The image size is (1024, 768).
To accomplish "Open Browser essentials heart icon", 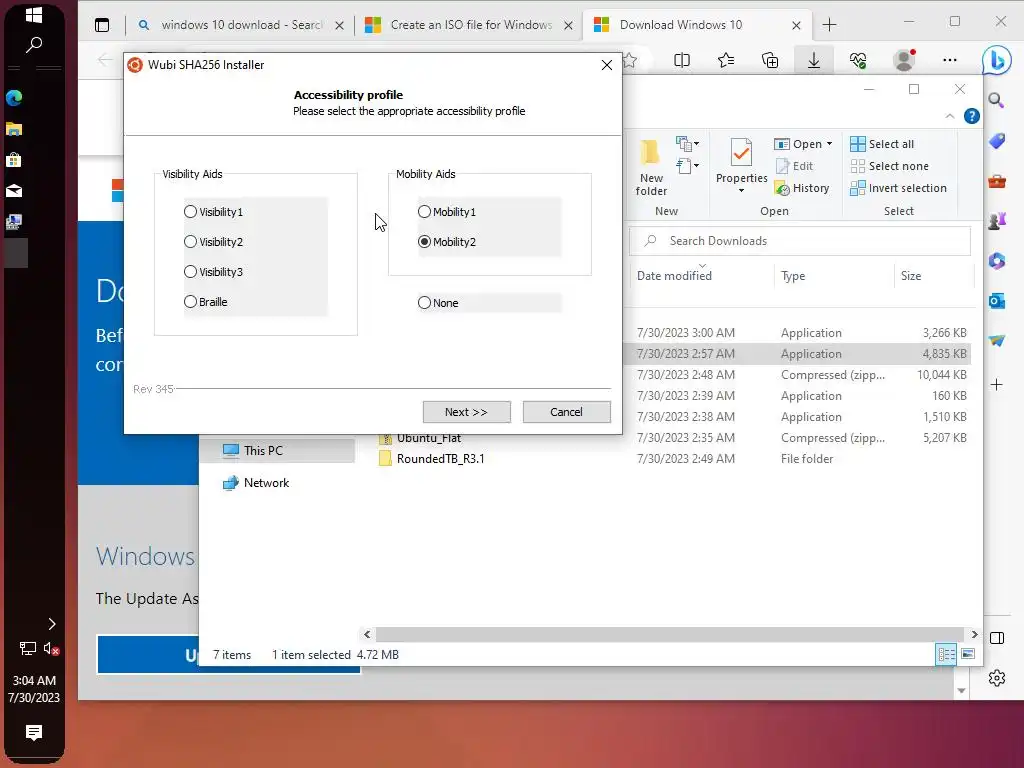I will point(857,60).
